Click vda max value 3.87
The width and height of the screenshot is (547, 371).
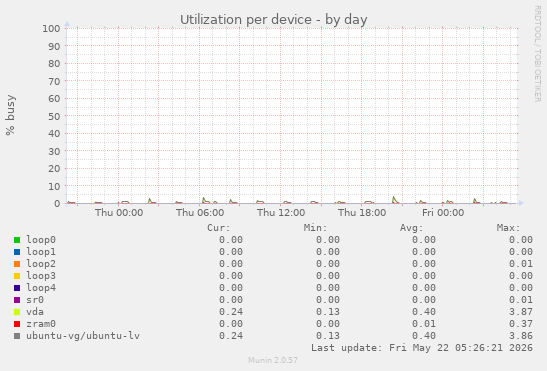pyautogui.click(x=520, y=312)
